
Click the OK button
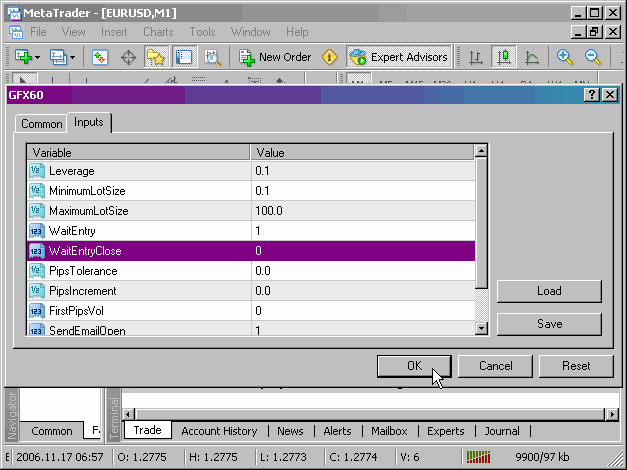click(414, 366)
